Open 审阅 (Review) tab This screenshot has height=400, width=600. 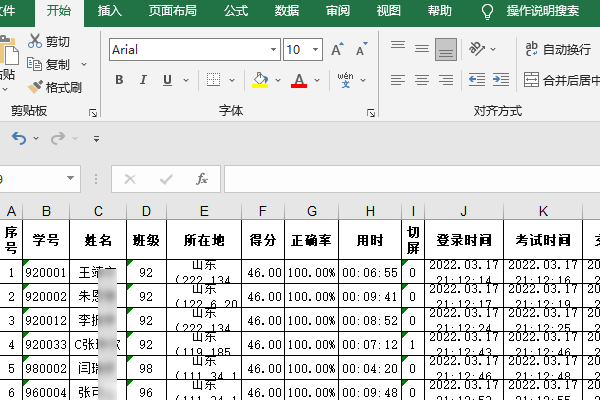(338, 11)
